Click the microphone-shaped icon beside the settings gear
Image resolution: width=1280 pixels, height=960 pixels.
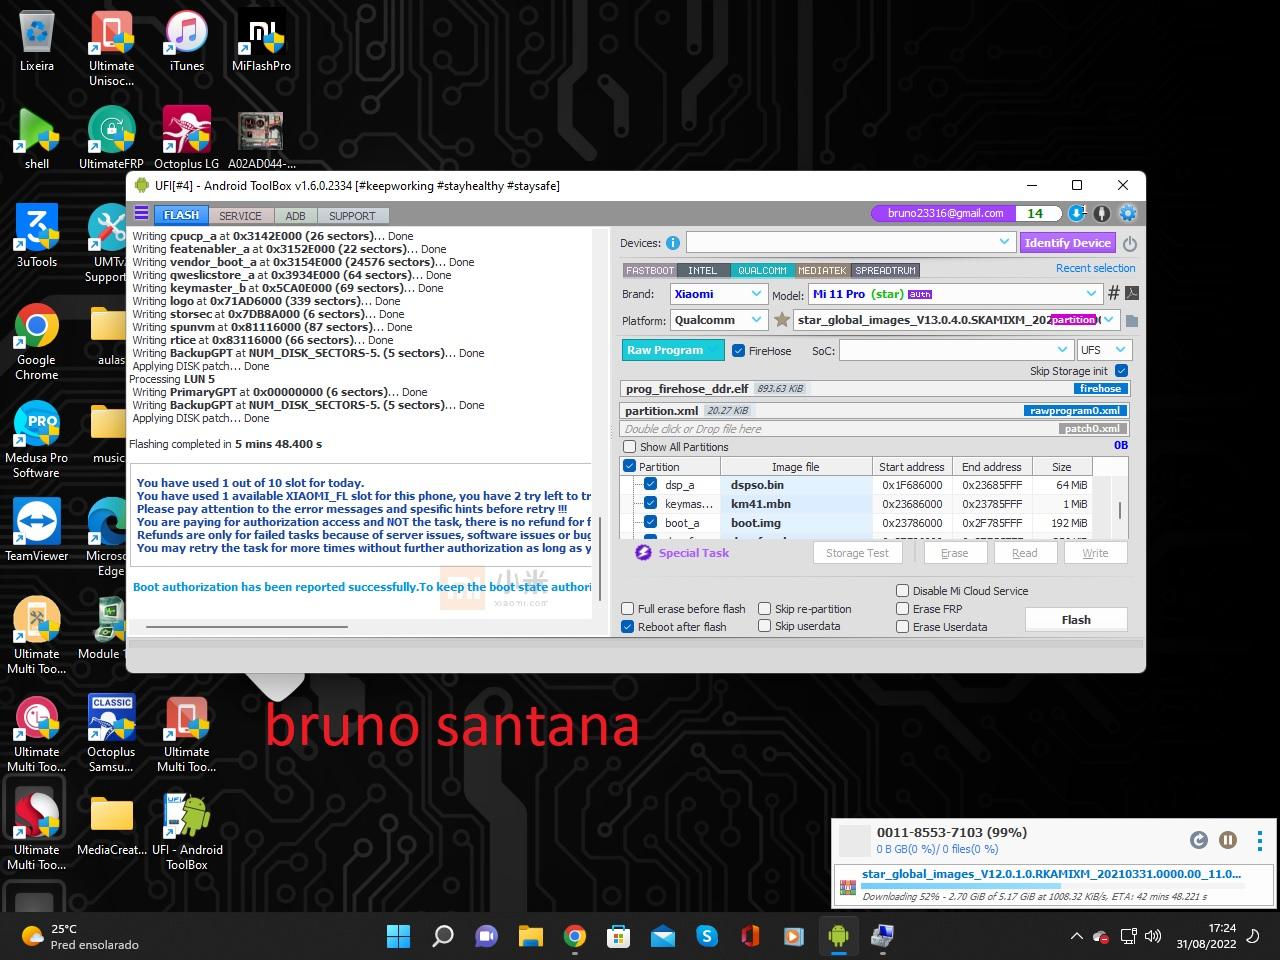point(1102,213)
